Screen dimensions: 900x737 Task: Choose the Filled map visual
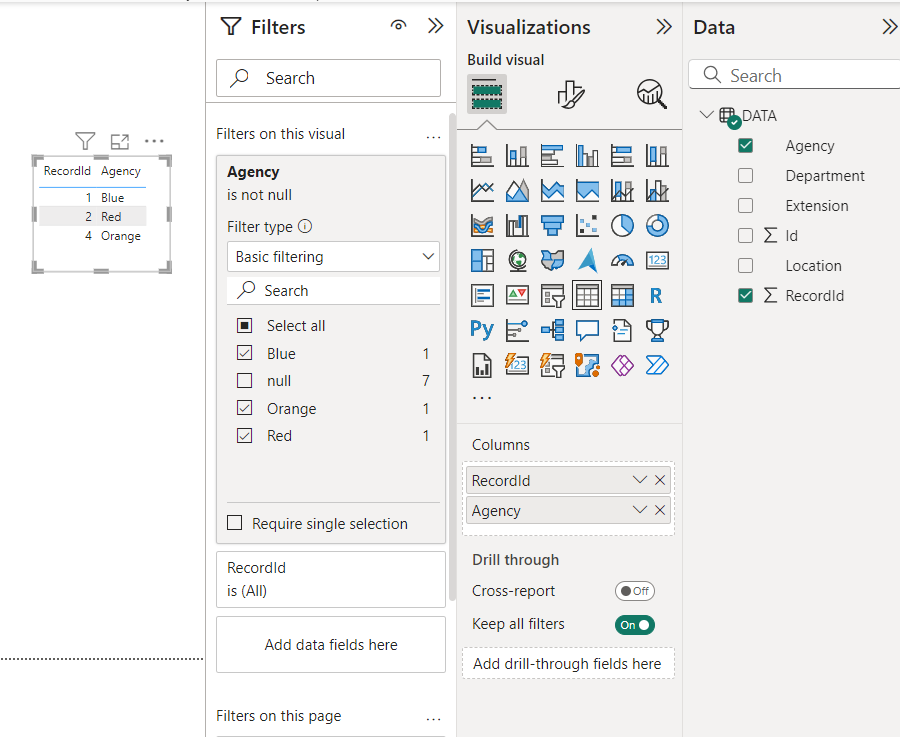point(552,261)
